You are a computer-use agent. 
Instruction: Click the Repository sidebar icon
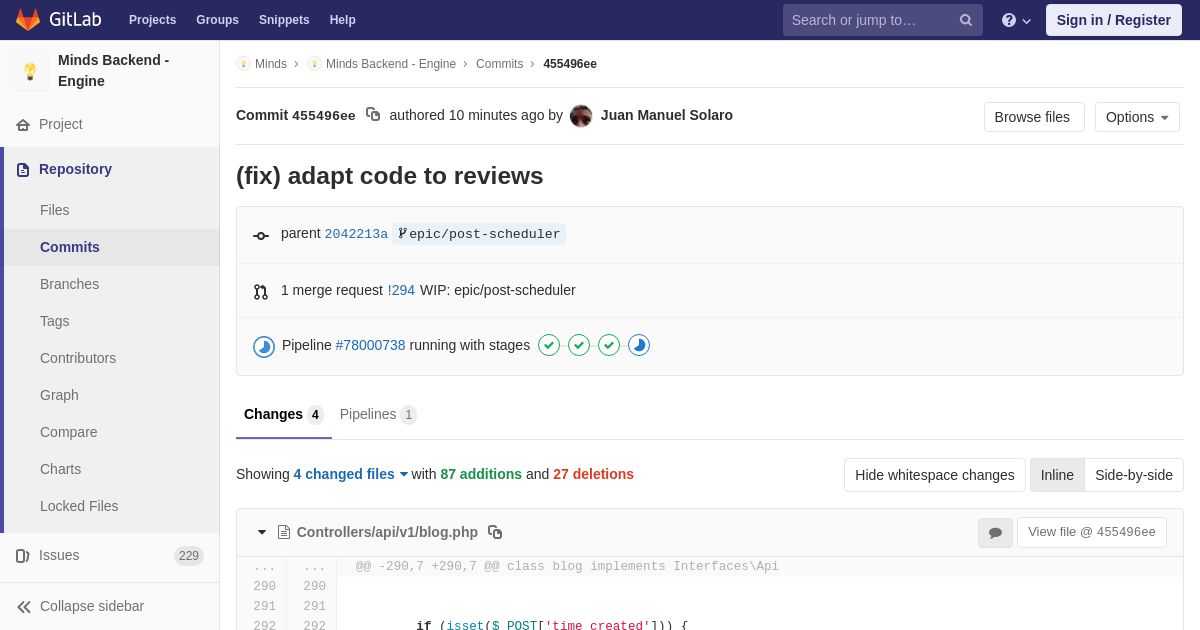[23, 170]
